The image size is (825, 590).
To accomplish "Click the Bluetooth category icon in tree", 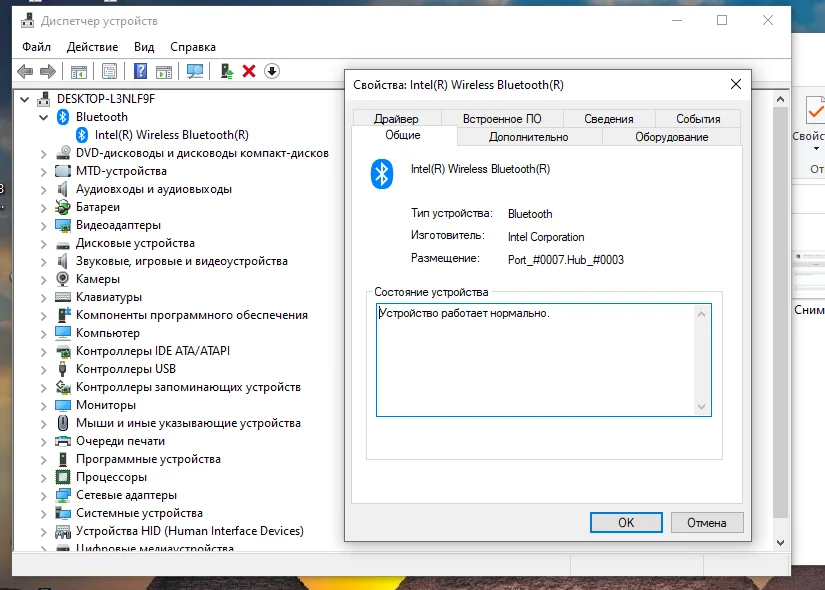I will coord(63,117).
